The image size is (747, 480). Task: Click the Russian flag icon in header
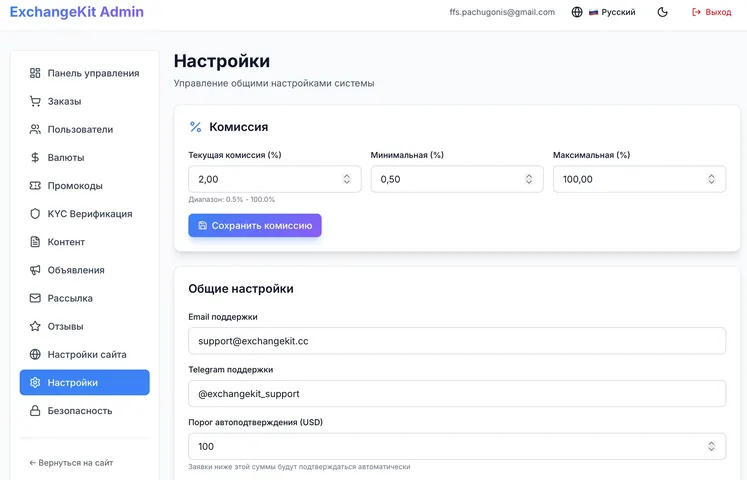[593, 12]
